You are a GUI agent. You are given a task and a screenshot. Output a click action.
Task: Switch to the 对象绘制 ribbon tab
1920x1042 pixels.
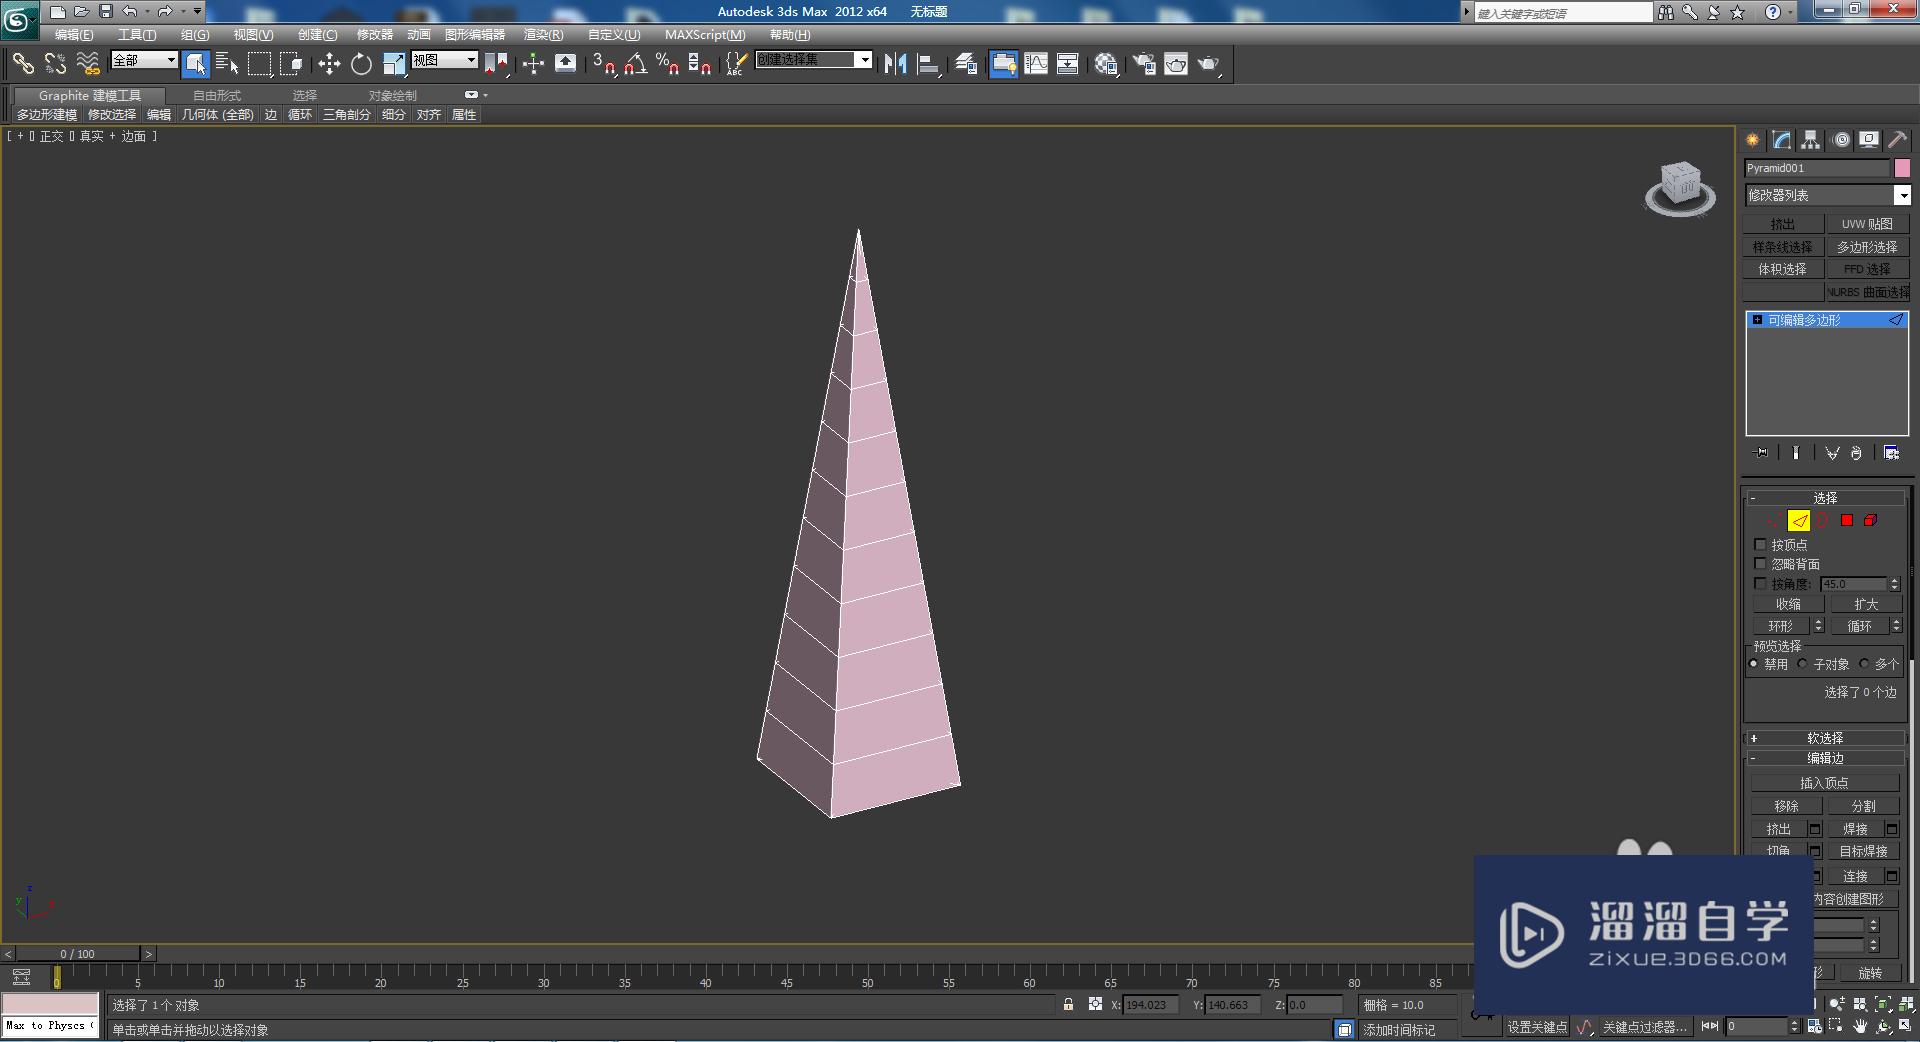(x=392, y=96)
